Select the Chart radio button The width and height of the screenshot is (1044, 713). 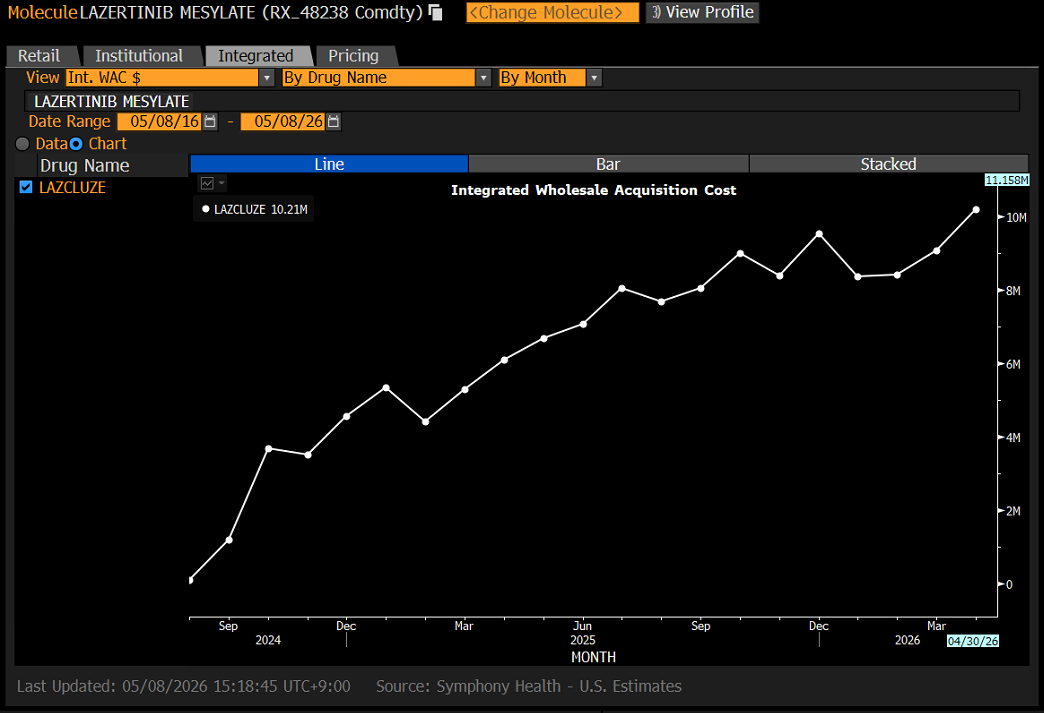pos(76,144)
